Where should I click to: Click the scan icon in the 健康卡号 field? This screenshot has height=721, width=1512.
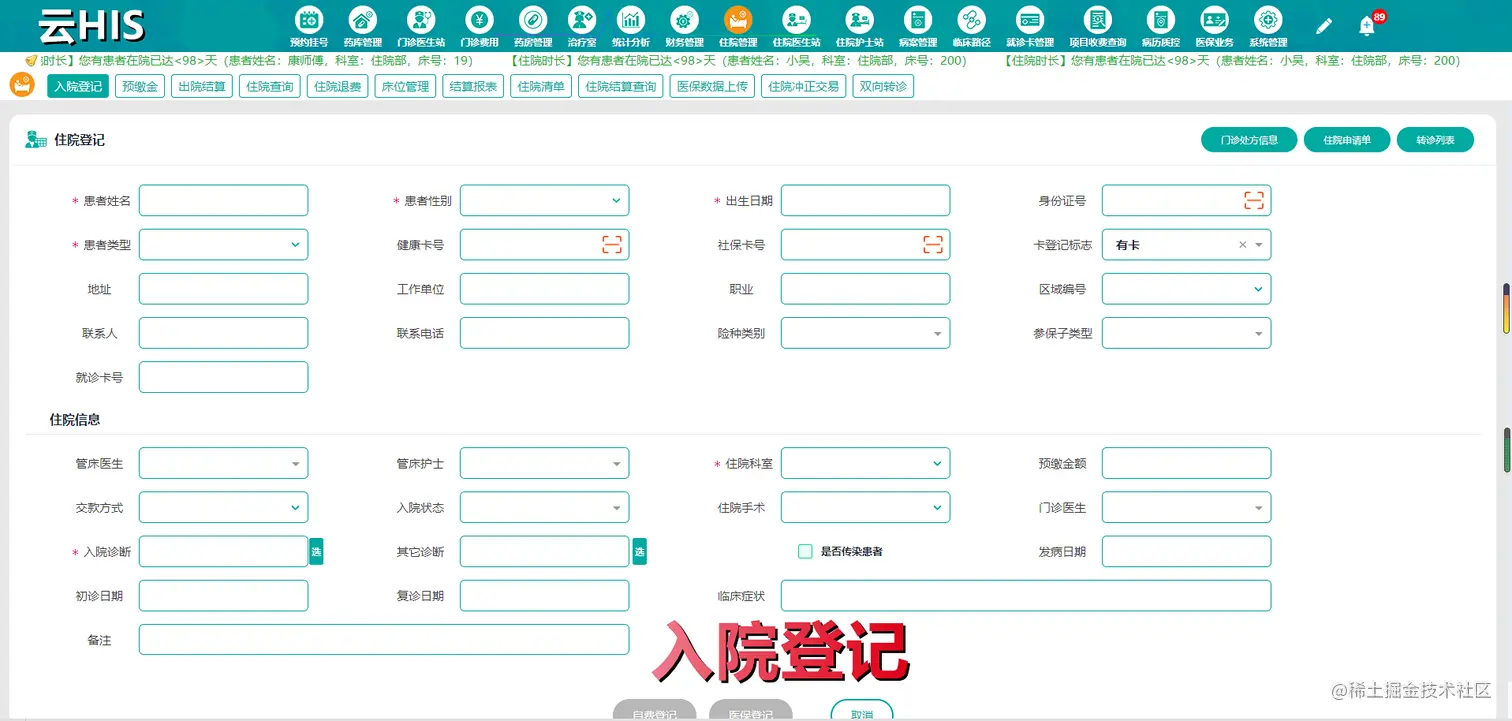pos(613,244)
